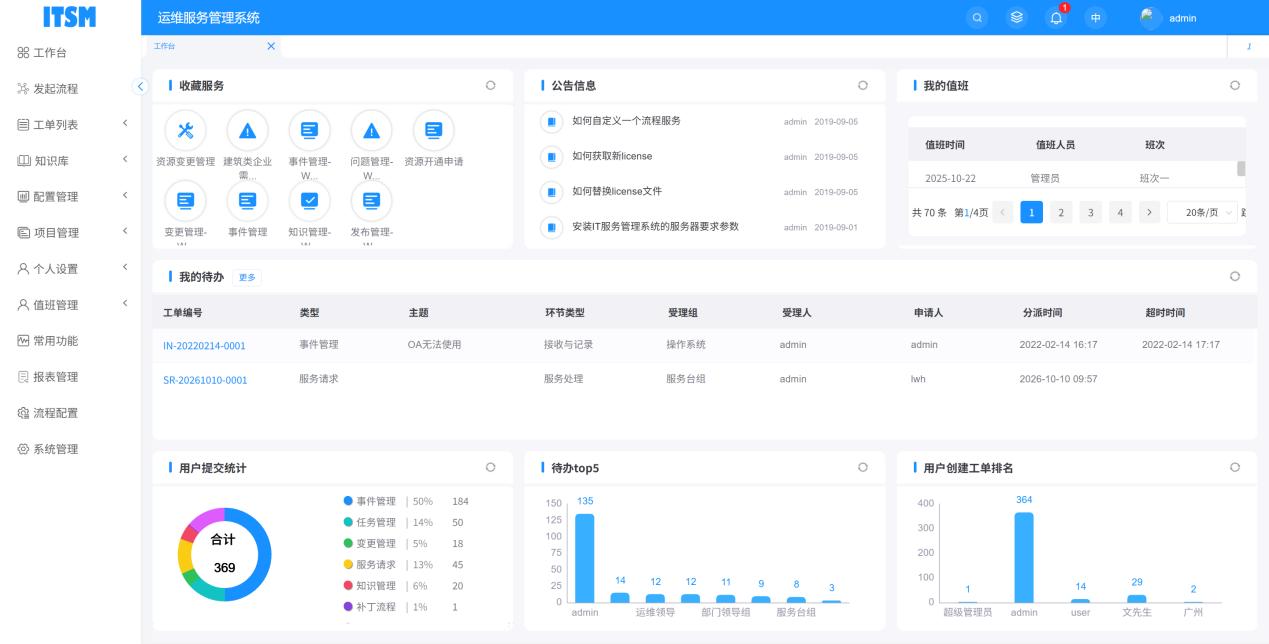Viewport: 1269px width, 644px height.
Task: Click the ITSM logo
Action: click(x=70, y=17)
